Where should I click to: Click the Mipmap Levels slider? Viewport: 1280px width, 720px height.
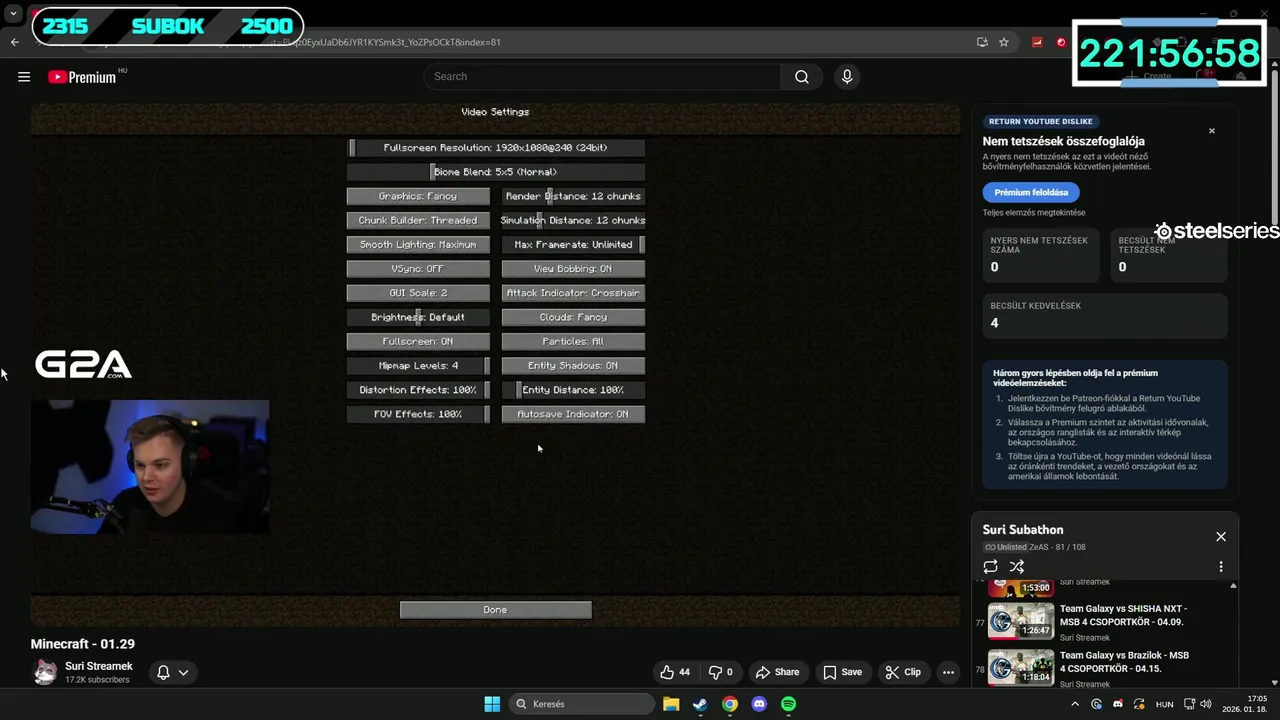(418, 366)
